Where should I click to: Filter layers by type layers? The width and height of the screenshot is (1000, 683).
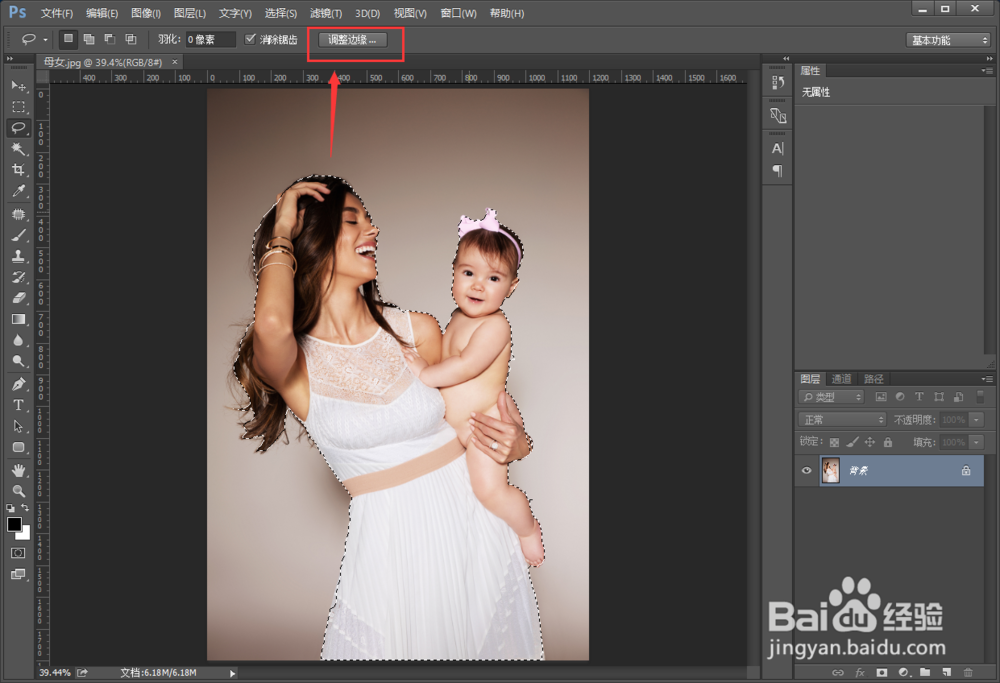click(x=919, y=397)
